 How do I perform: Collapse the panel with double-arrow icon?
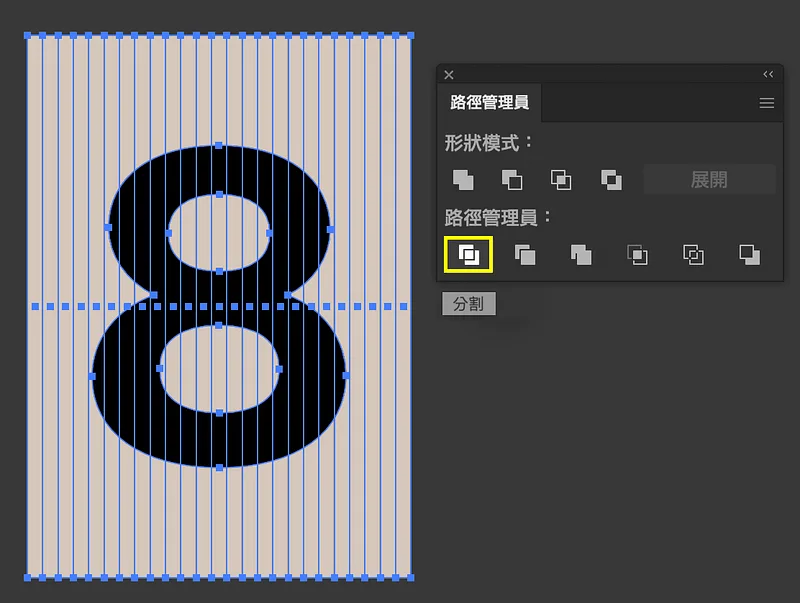coord(768,74)
